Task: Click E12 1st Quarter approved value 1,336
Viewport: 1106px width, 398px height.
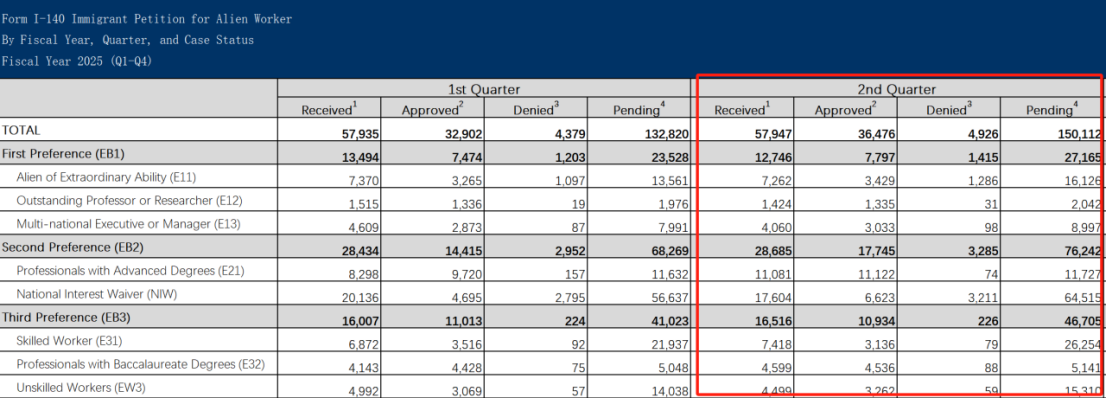Action: coord(466,204)
